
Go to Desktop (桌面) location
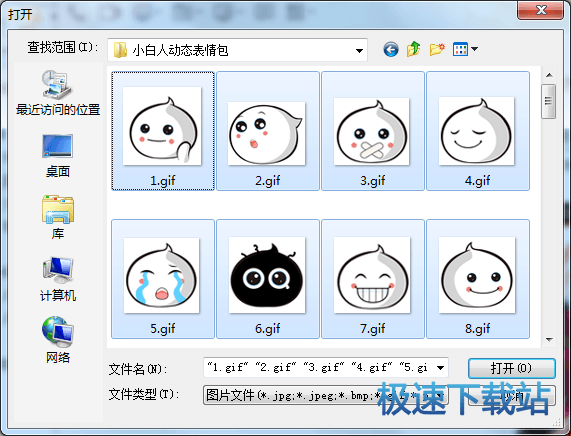click(x=58, y=156)
